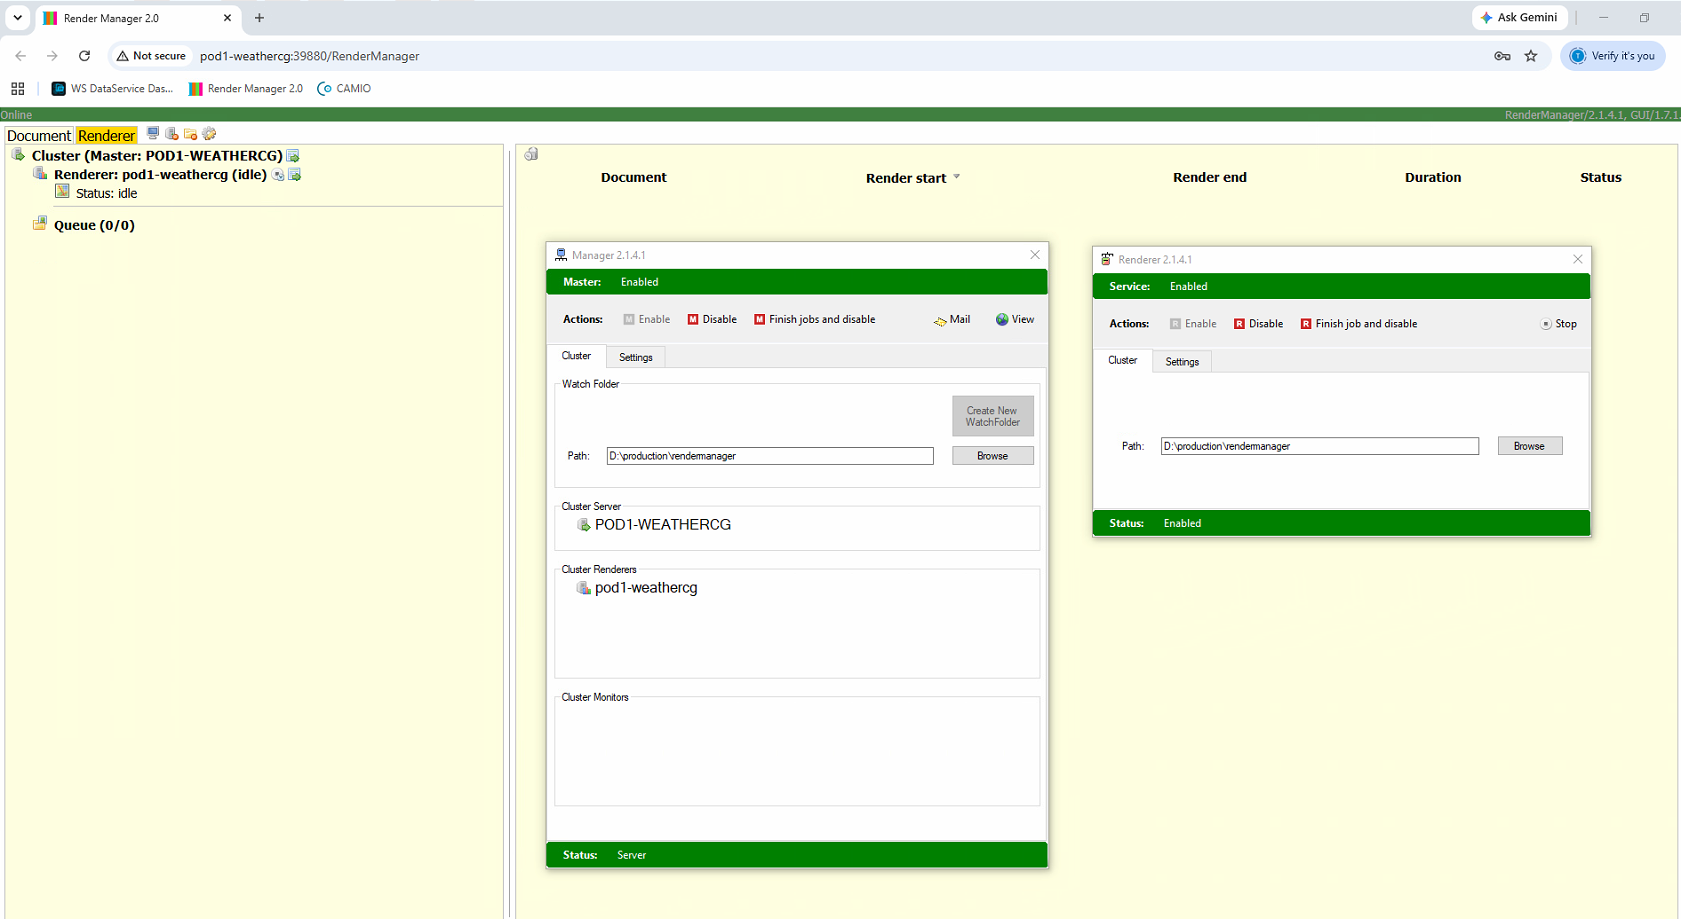Viewport: 1681px width, 919px height.
Task: Click the server-stop icon in the Renderer toolbar
Action: click(x=172, y=133)
